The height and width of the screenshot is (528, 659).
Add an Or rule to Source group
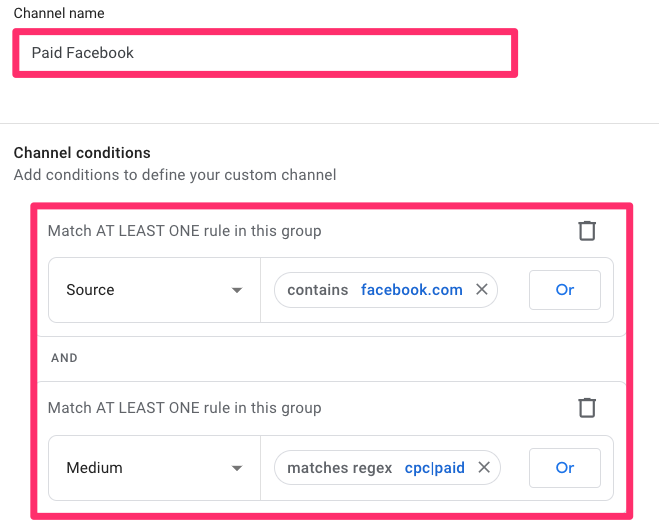tap(565, 290)
